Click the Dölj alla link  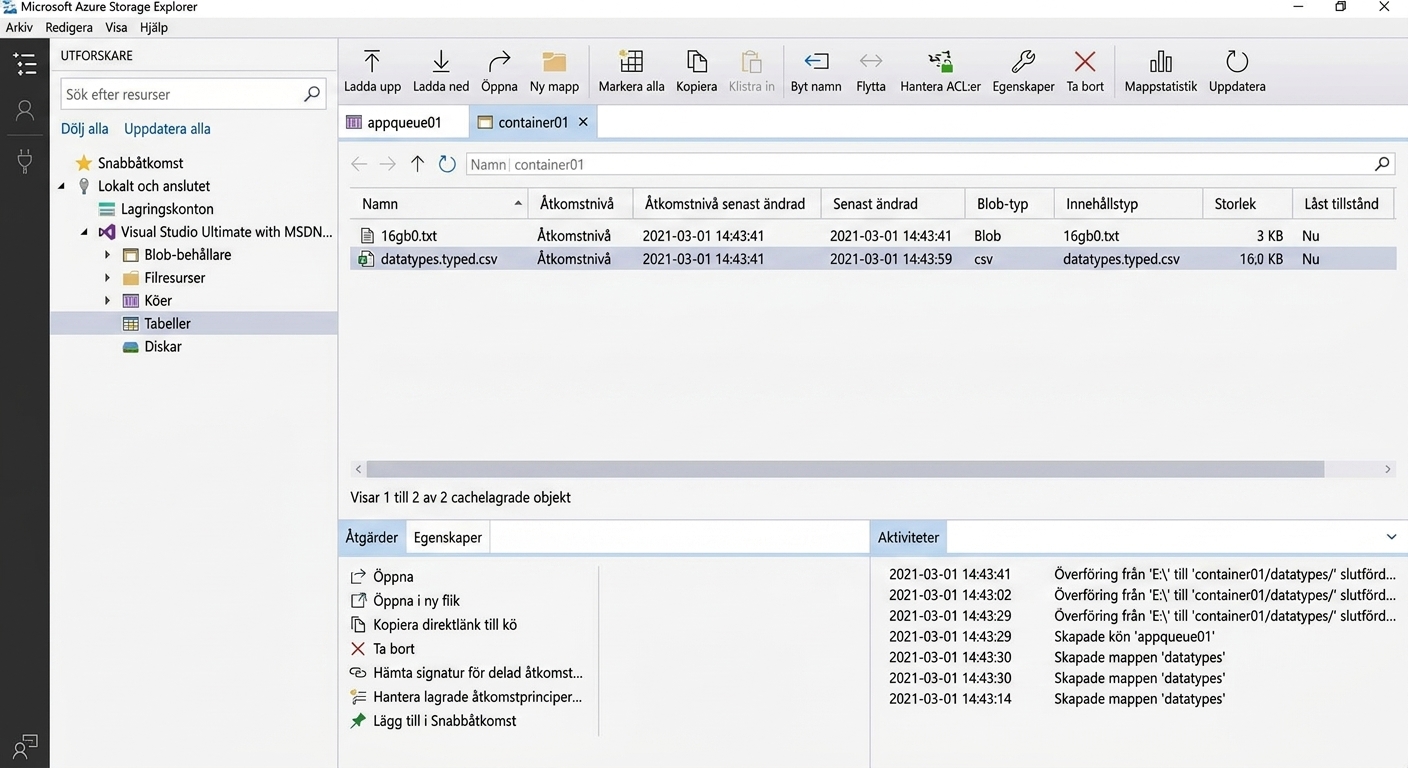[85, 129]
